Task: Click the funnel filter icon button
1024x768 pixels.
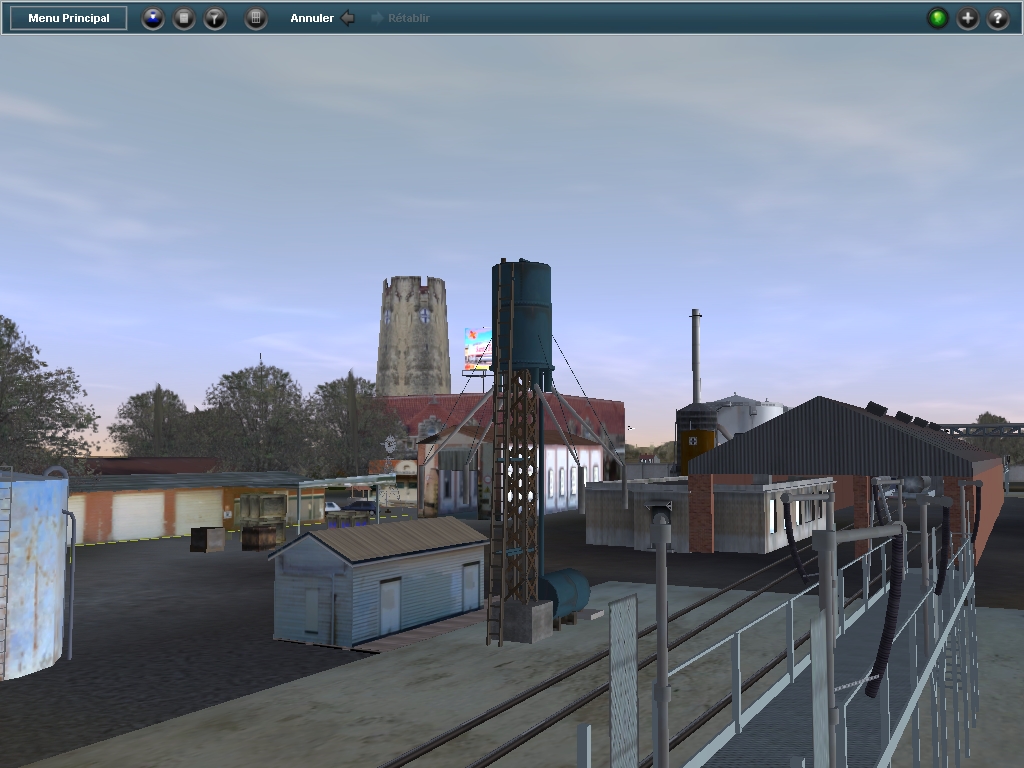Action: (215, 18)
